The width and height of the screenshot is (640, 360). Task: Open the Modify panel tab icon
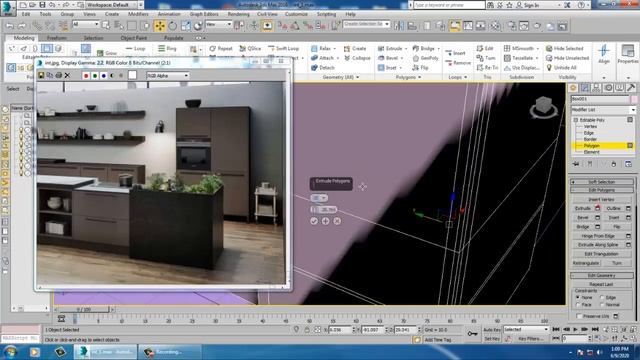[585, 88]
